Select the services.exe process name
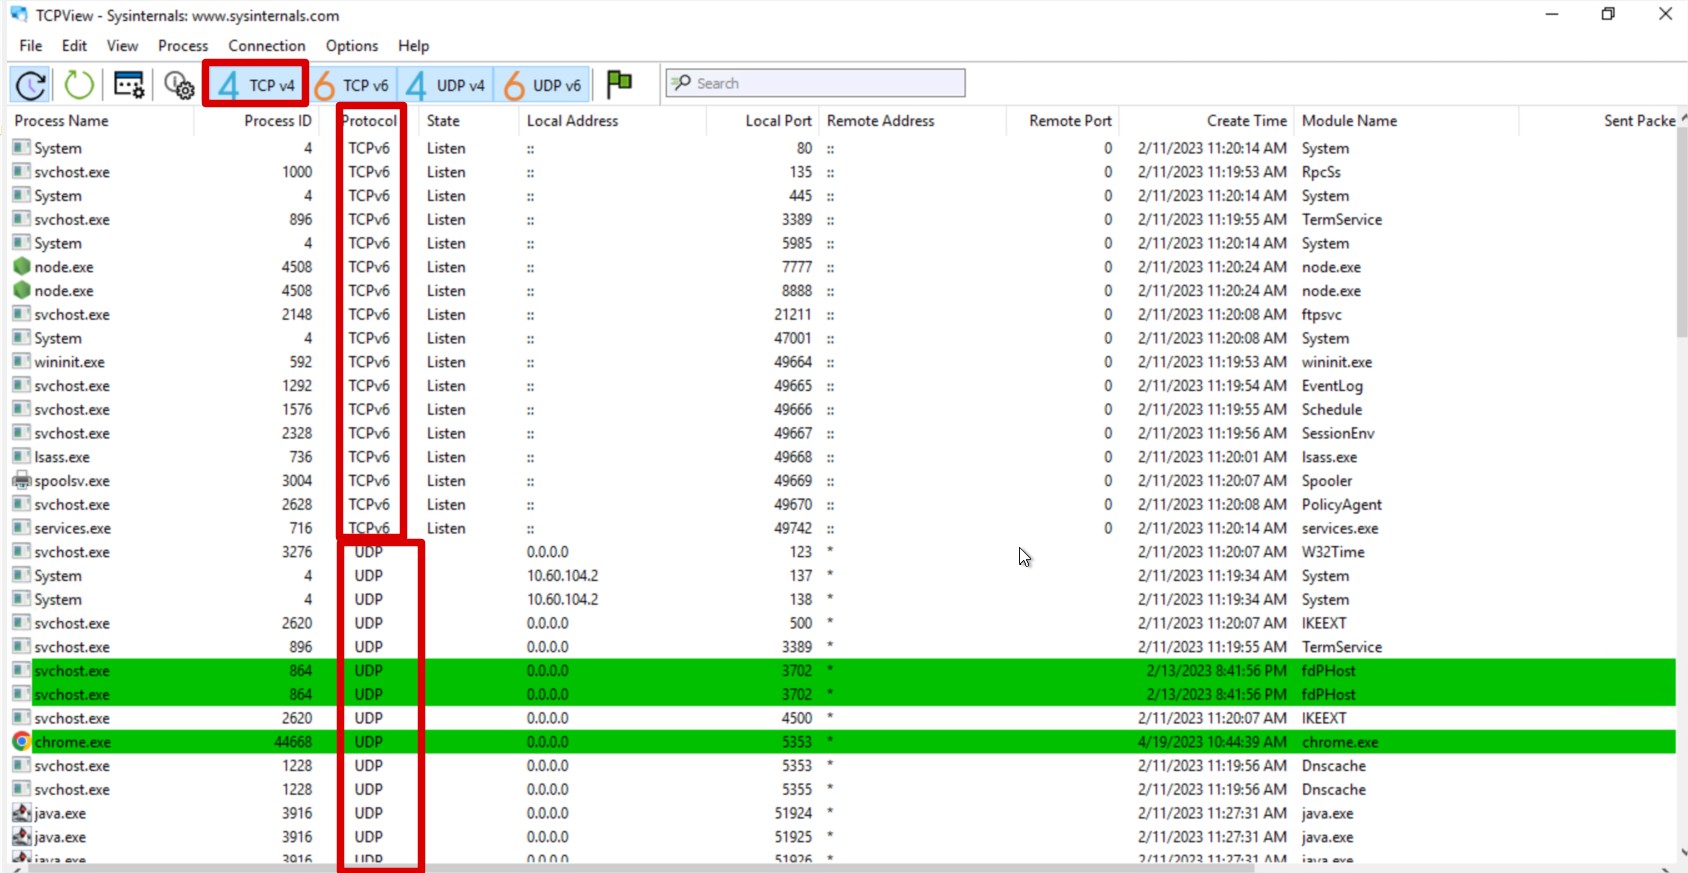This screenshot has height=873, width=1688. click(72, 528)
